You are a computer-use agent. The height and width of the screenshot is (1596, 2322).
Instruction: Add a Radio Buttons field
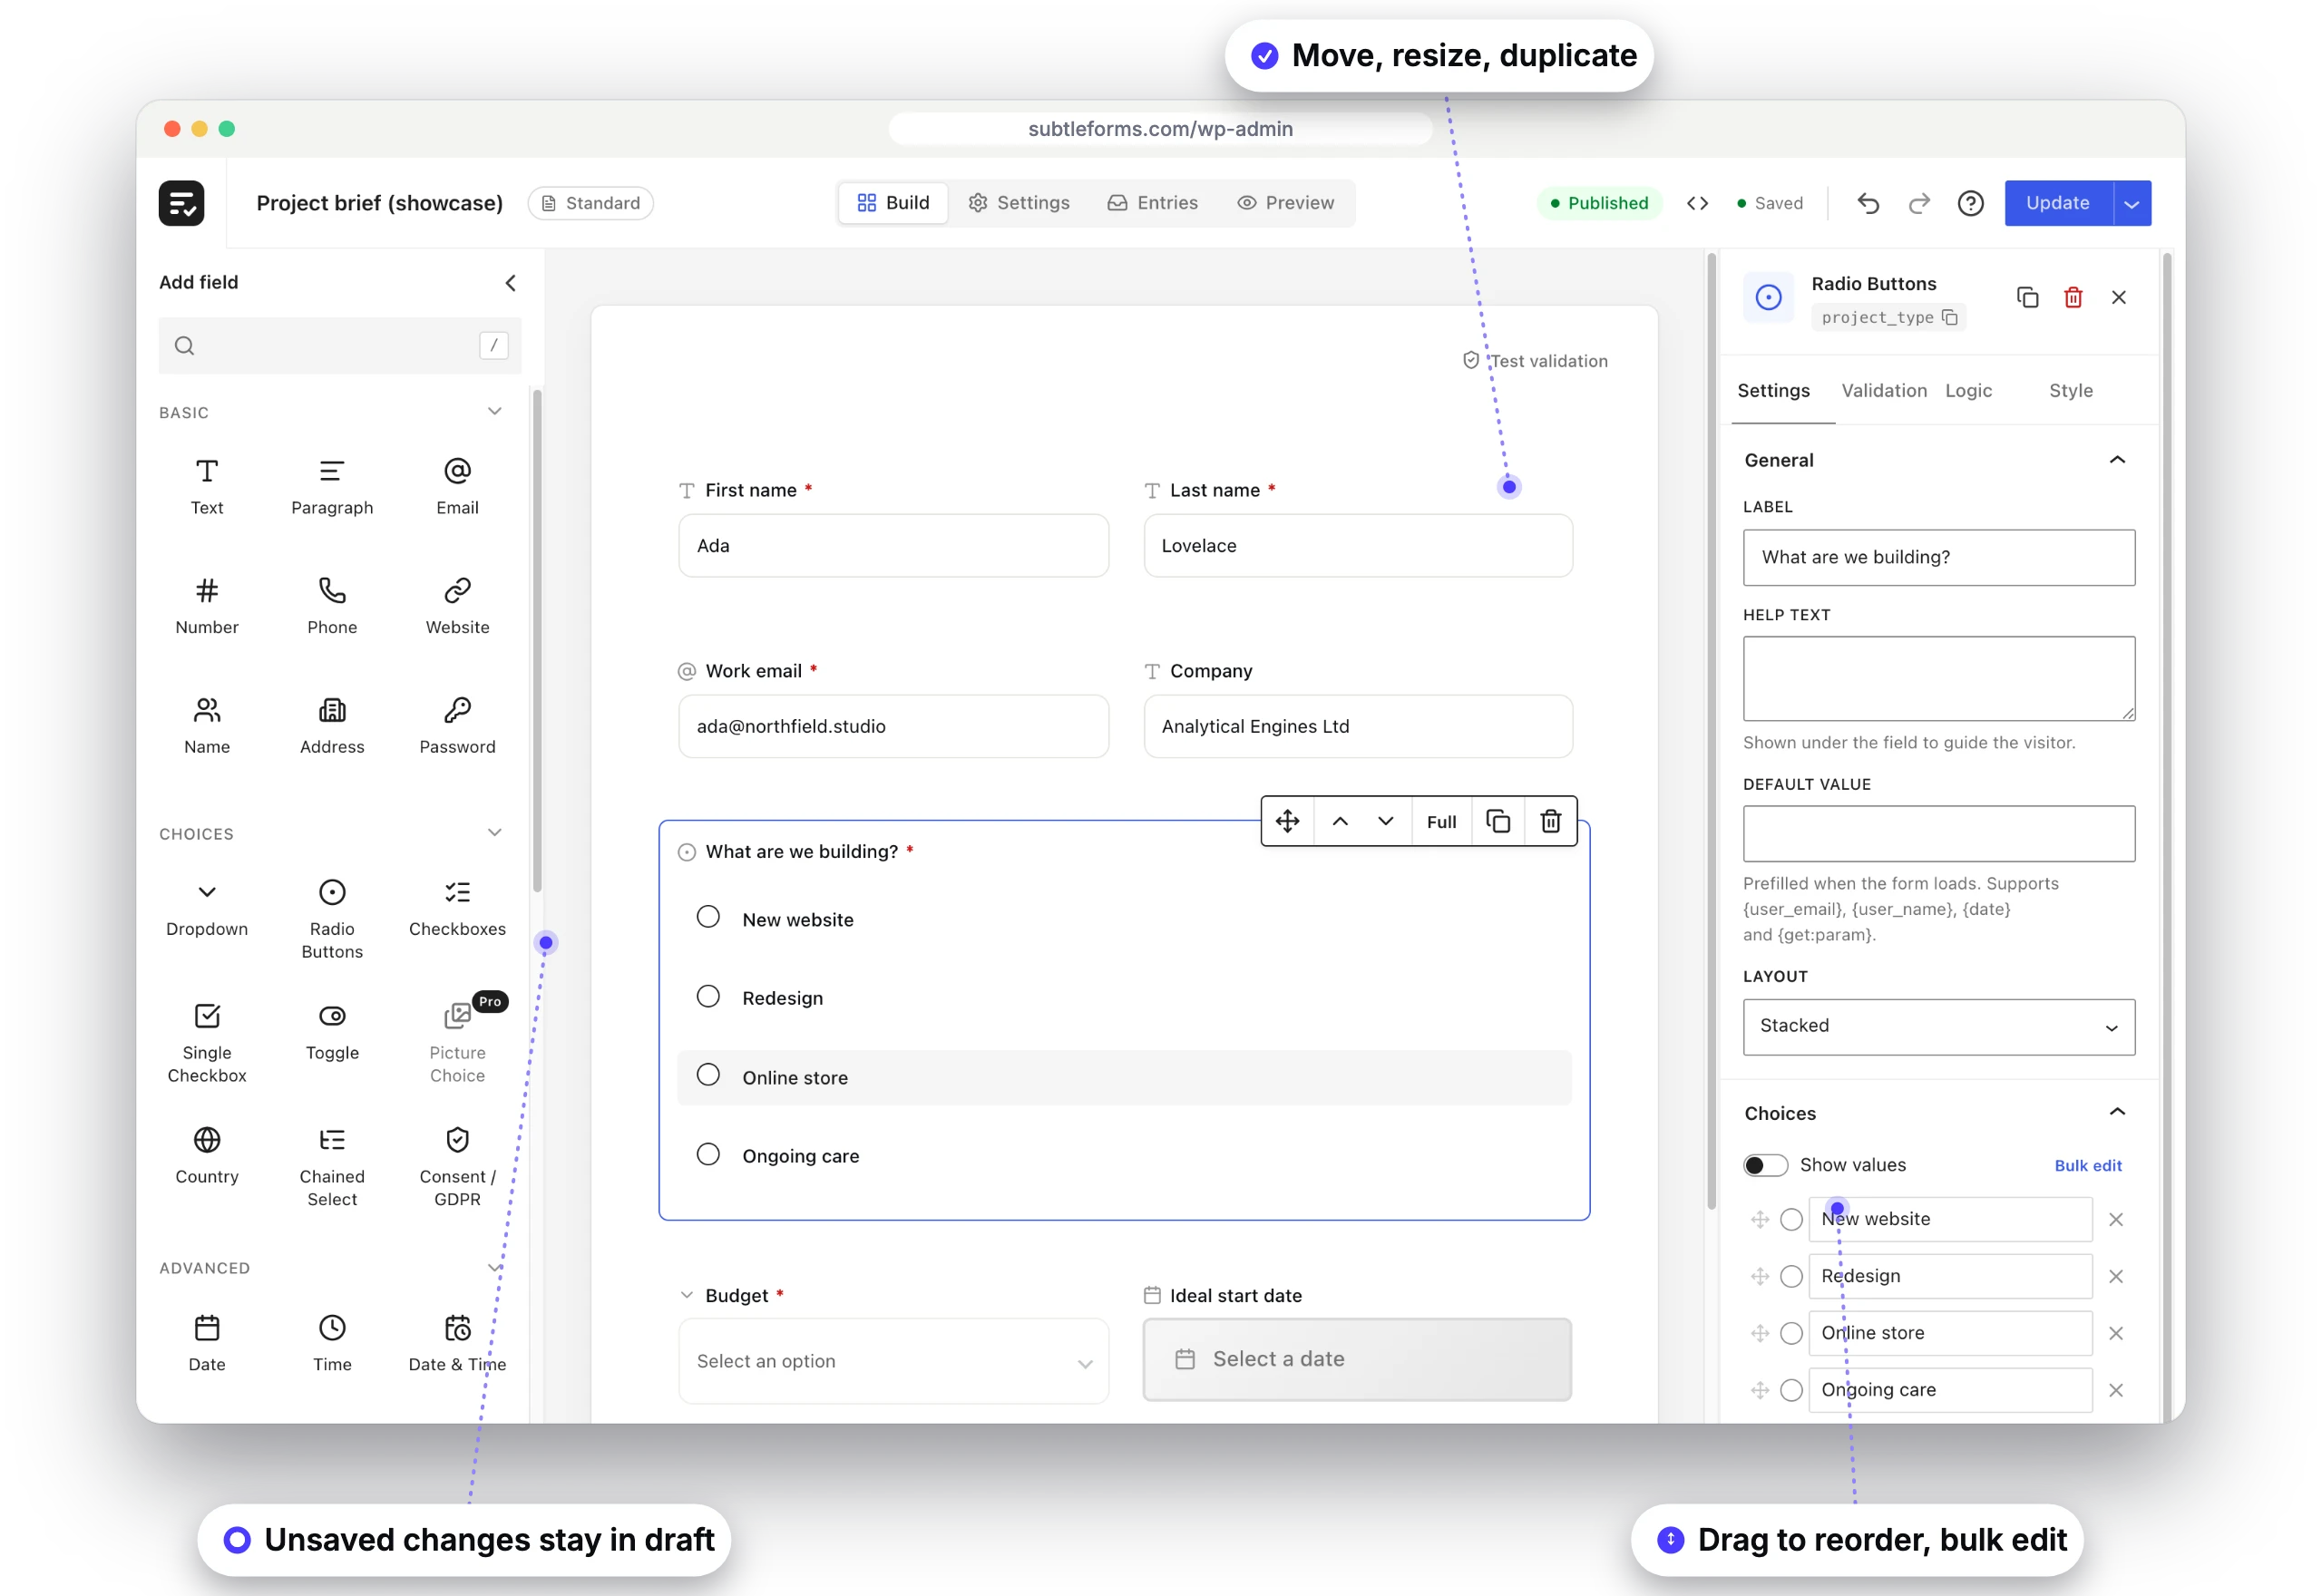tap(332, 919)
